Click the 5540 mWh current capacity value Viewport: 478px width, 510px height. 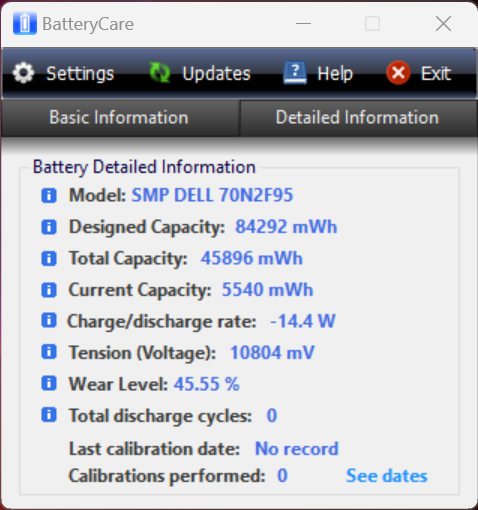click(x=267, y=289)
